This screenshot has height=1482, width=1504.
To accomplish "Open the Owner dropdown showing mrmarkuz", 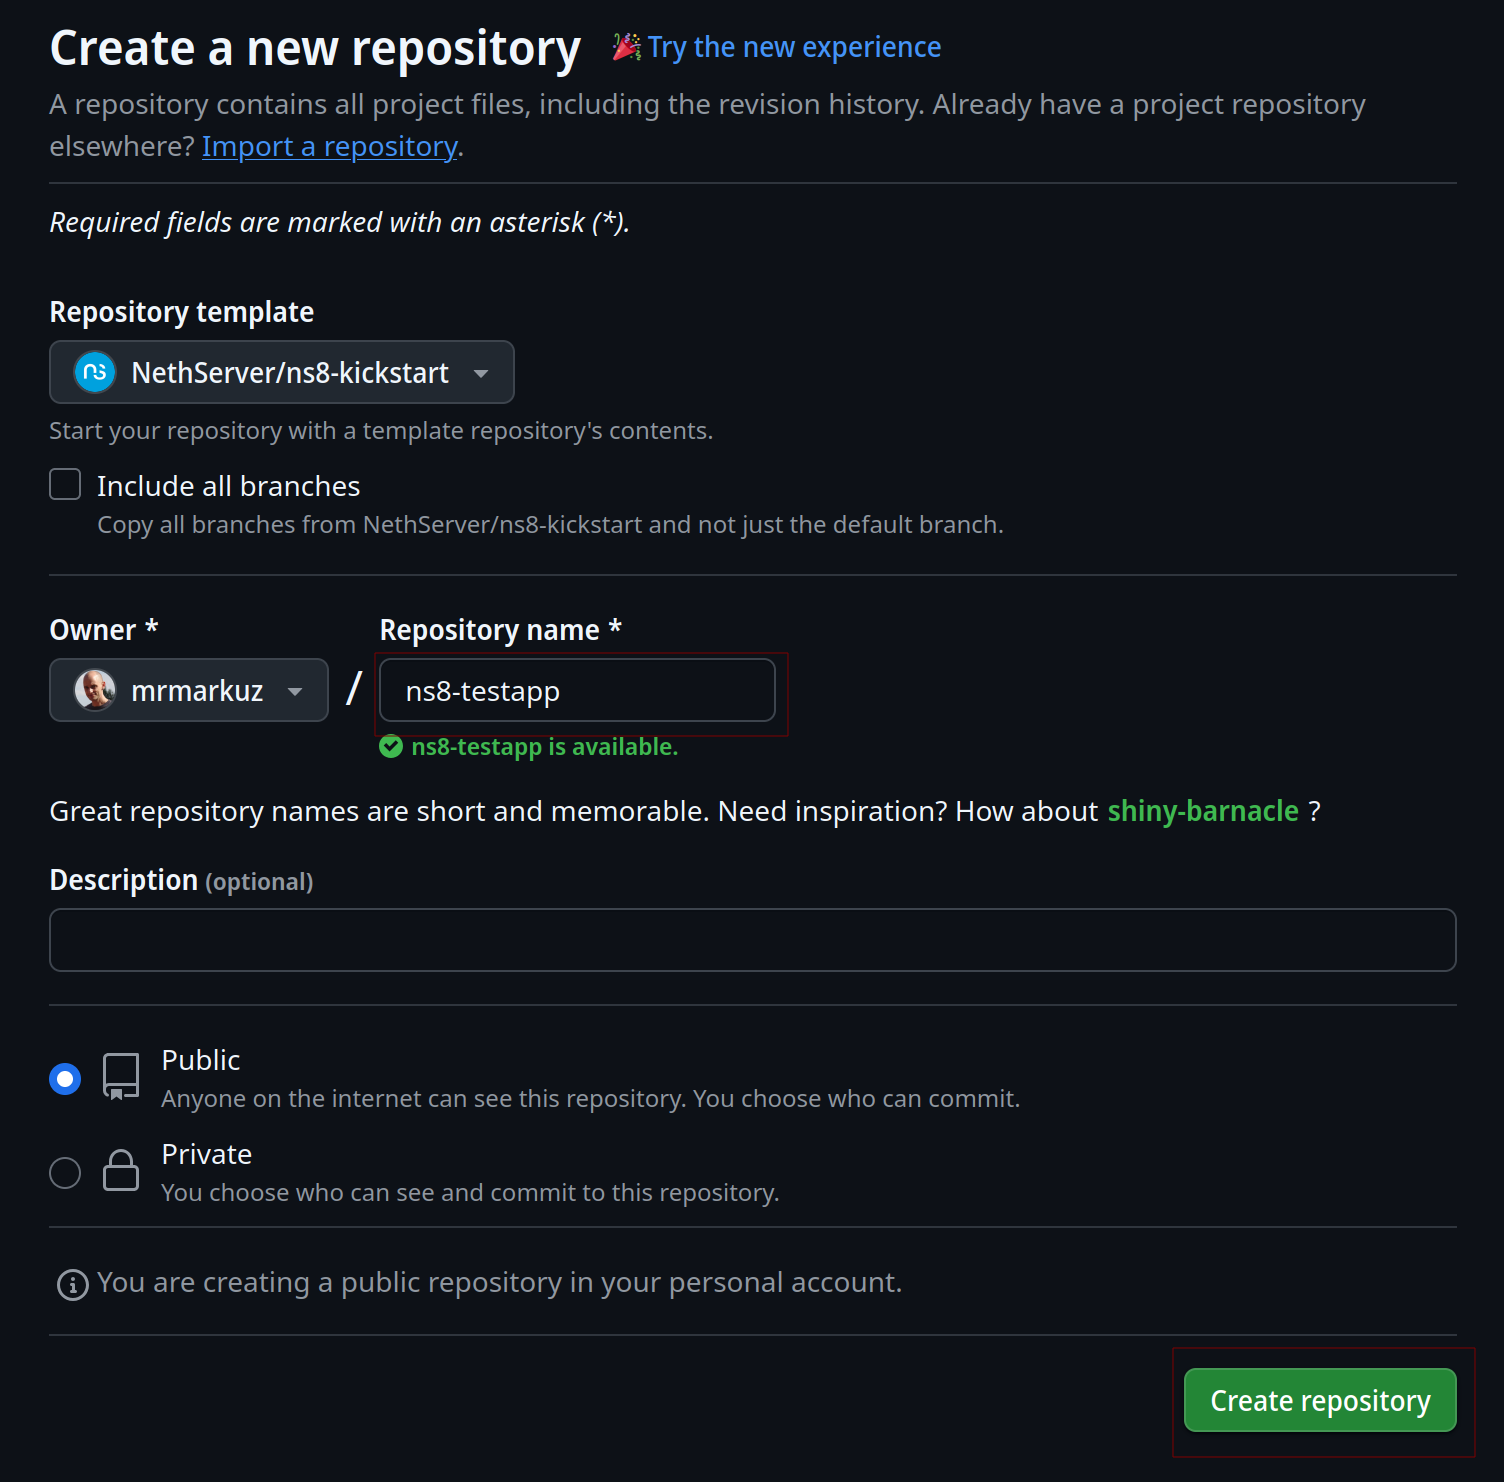I will point(189,690).
